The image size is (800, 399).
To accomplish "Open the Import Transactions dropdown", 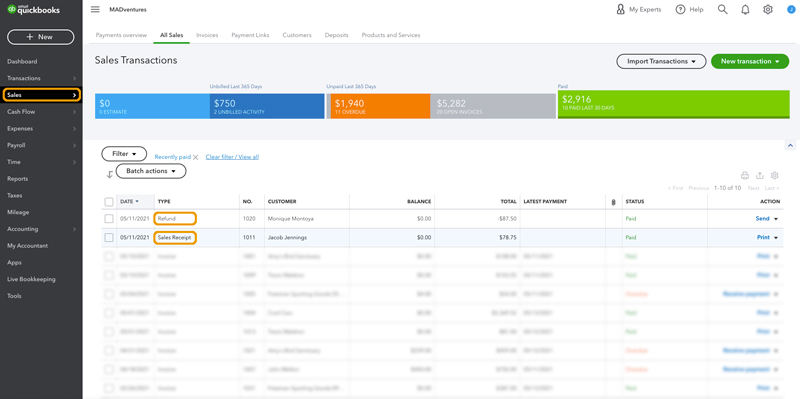I will pos(661,61).
